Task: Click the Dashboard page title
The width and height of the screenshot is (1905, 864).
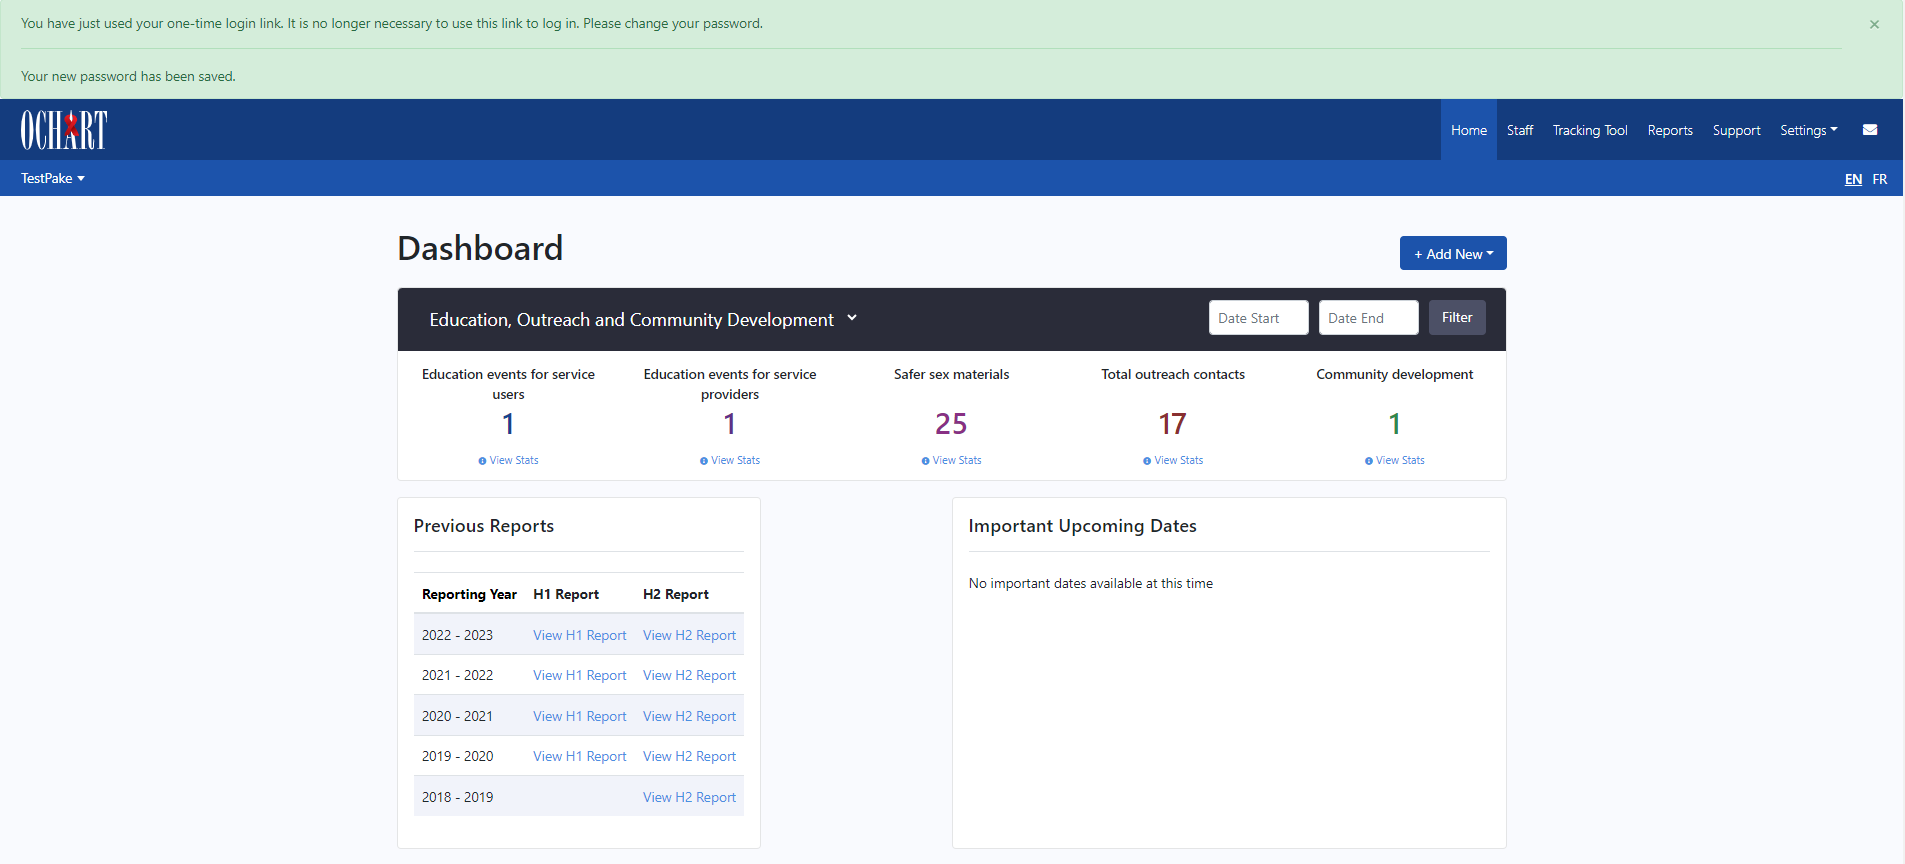Action: [480, 248]
